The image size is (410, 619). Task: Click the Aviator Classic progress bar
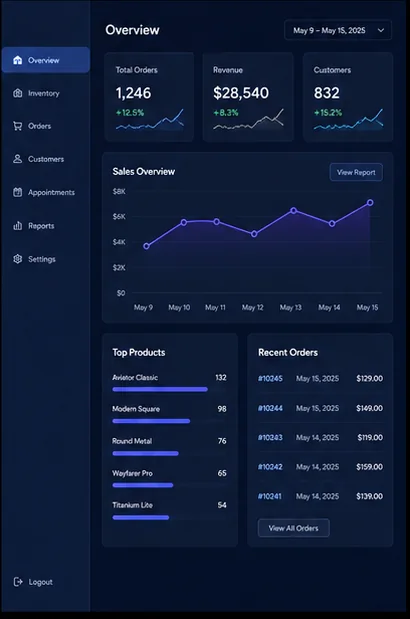click(x=160, y=390)
